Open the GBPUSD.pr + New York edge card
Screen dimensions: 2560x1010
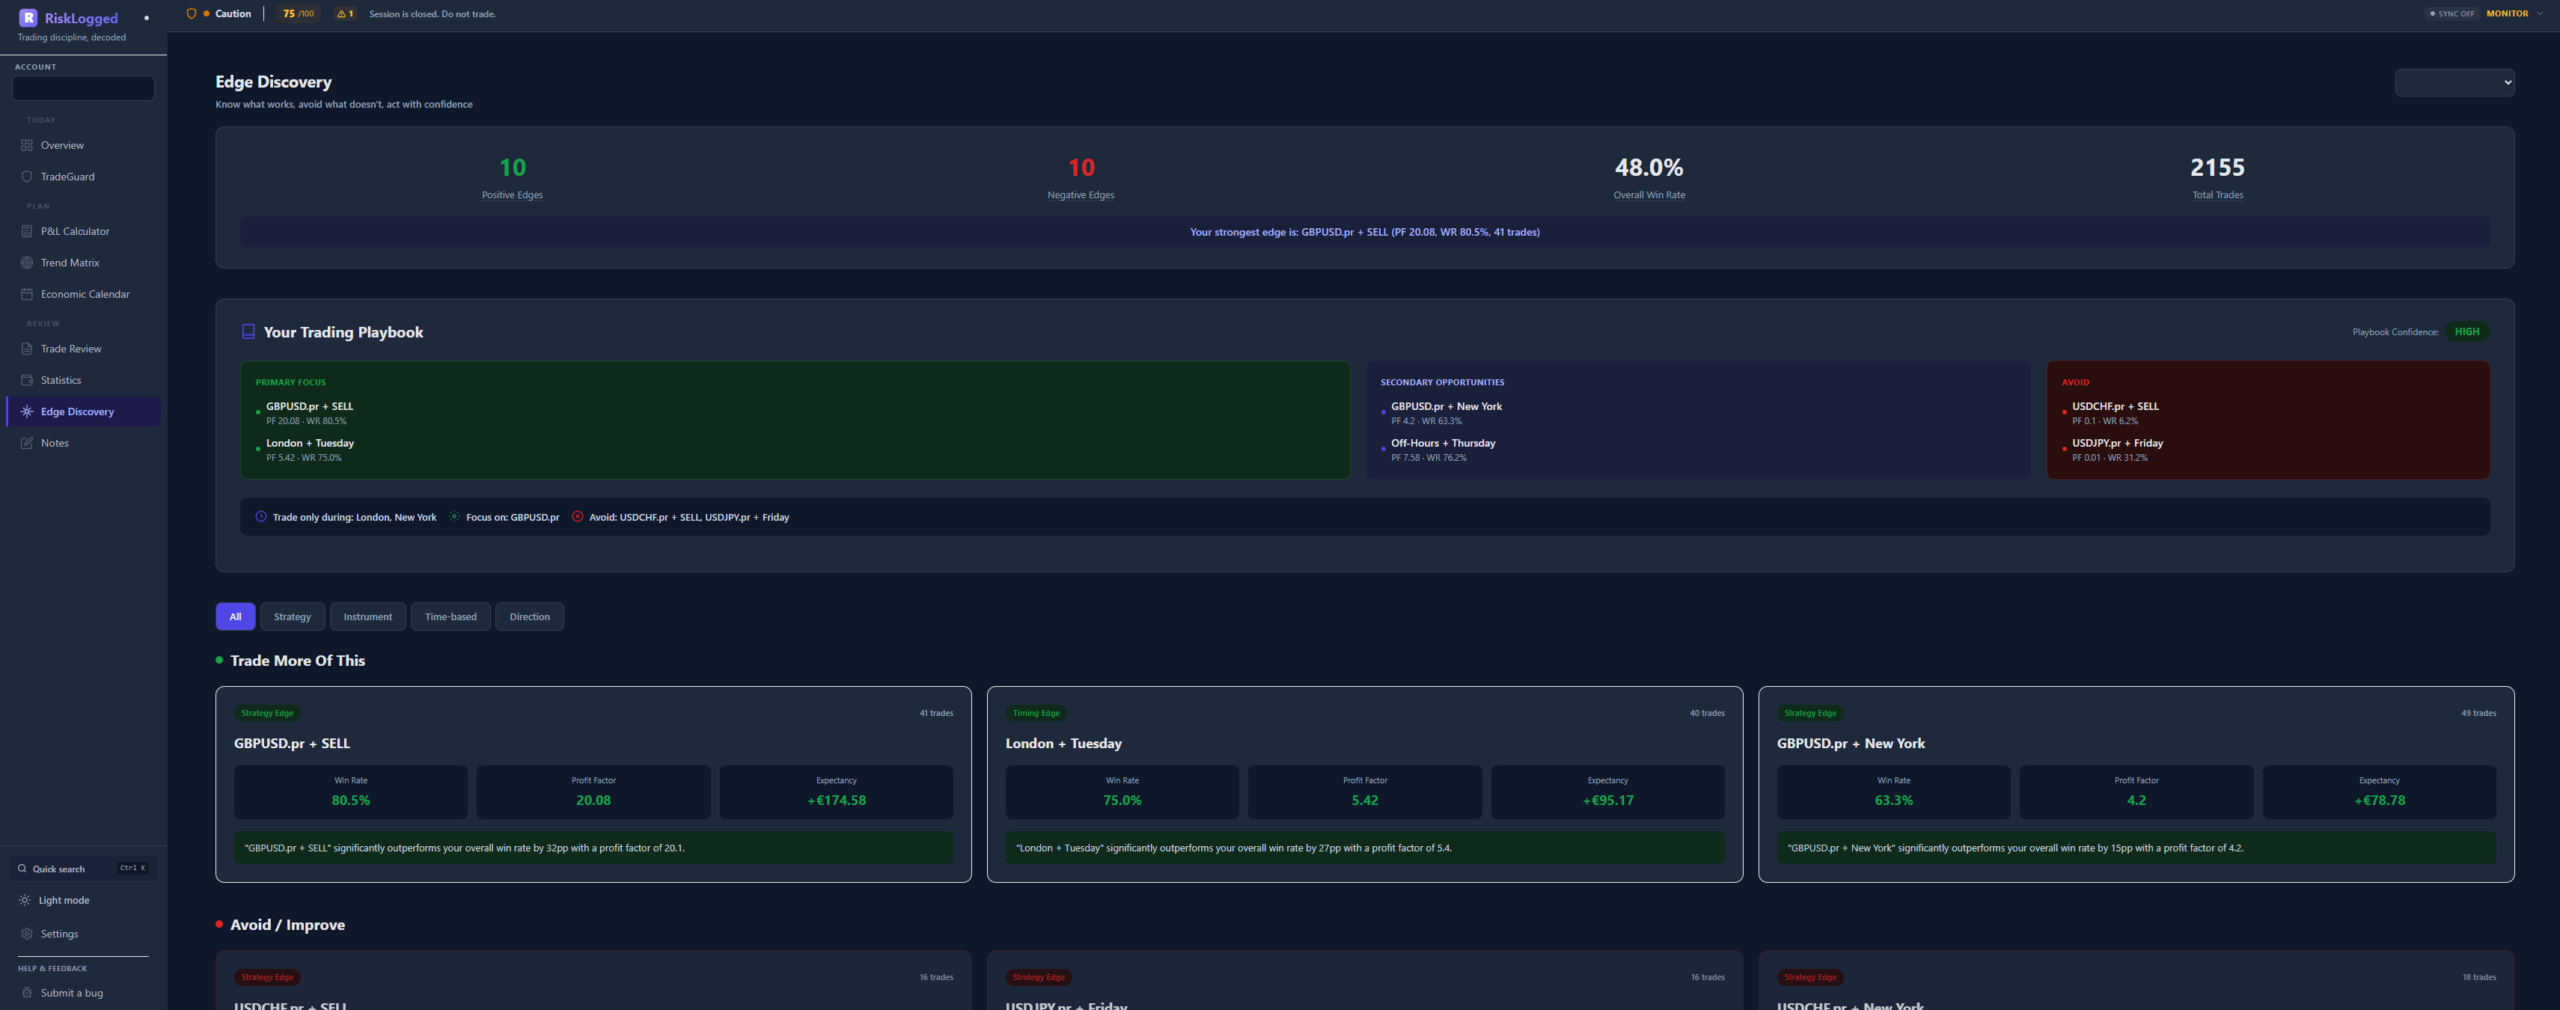(2136, 784)
